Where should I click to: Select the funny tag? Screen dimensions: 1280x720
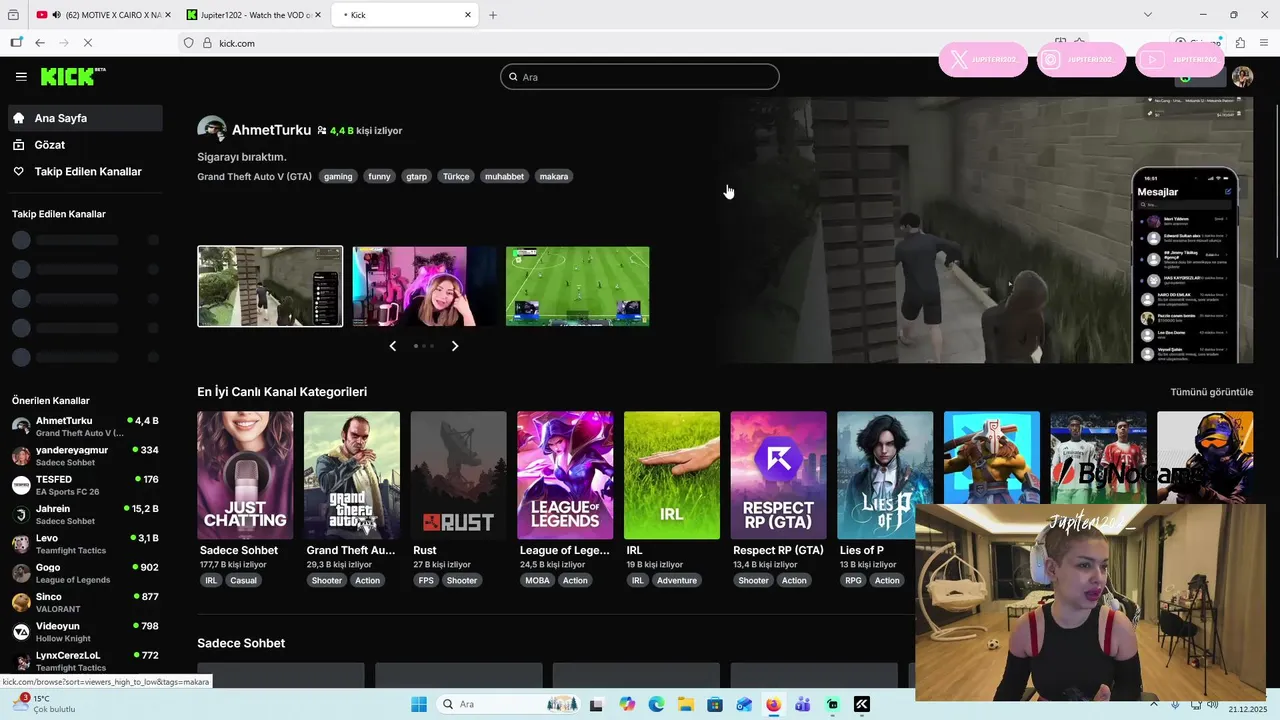coord(379,176)
